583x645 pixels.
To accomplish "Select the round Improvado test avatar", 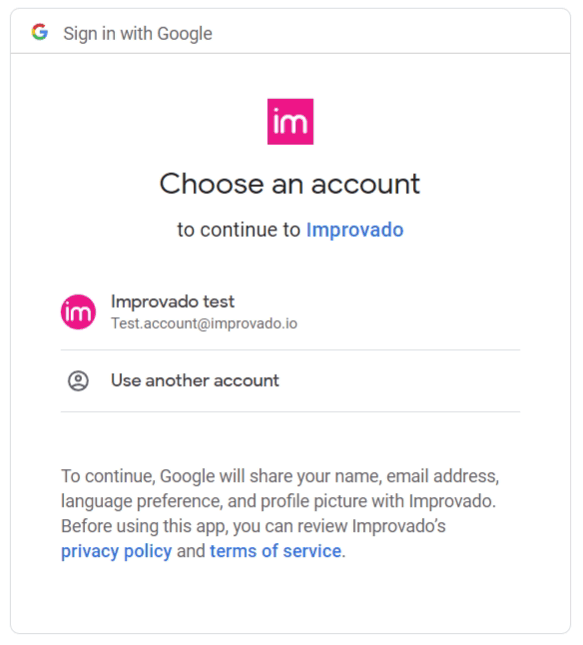I will (78, 312).
